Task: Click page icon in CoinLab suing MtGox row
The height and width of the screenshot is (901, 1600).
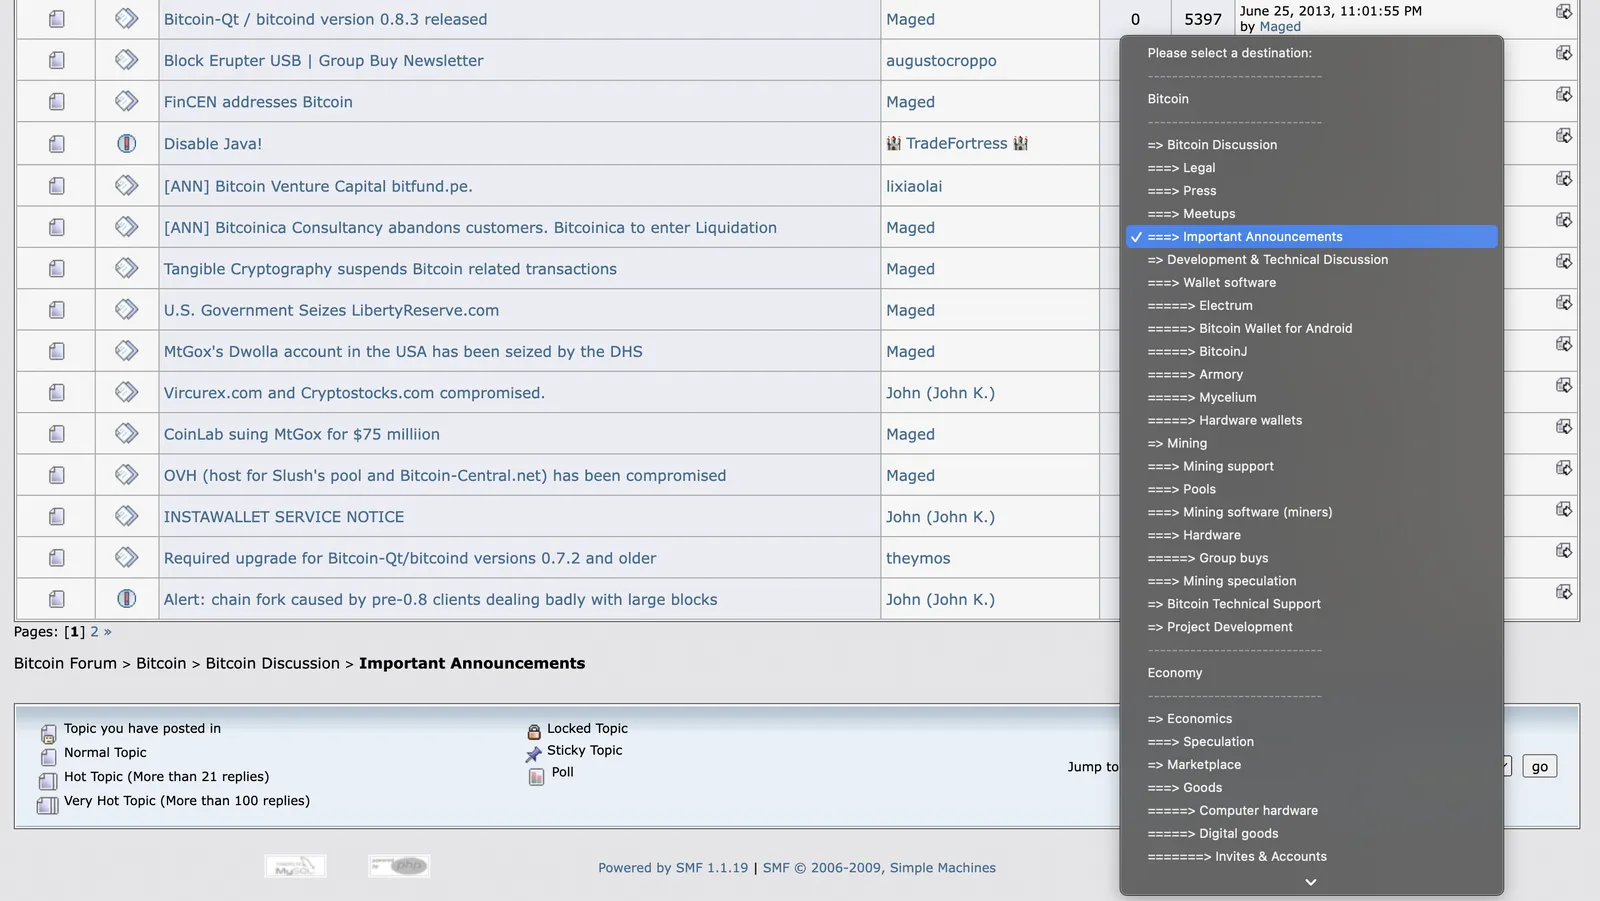Action: [x=57, y=434]
